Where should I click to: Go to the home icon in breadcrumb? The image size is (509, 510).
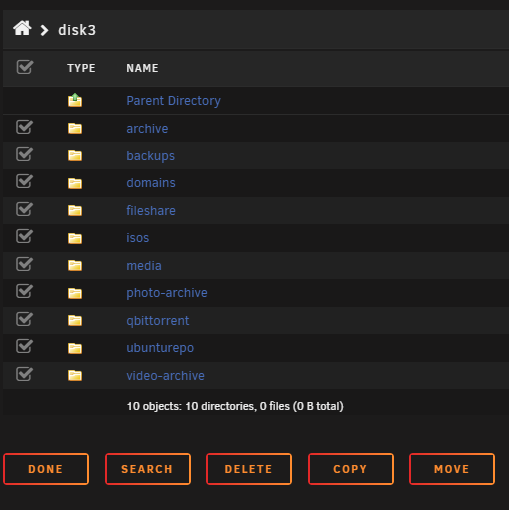coord(22,28)
